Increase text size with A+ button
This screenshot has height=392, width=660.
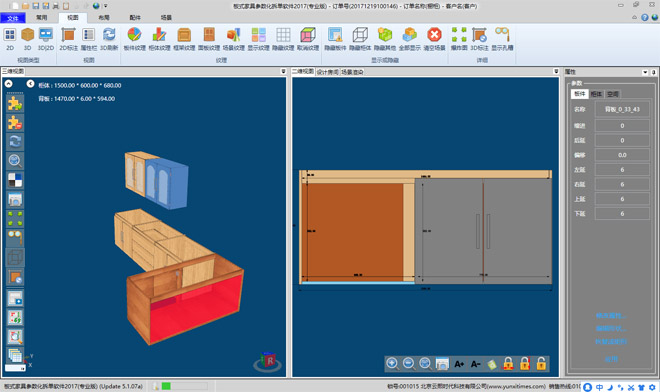(x=459, y=364)
